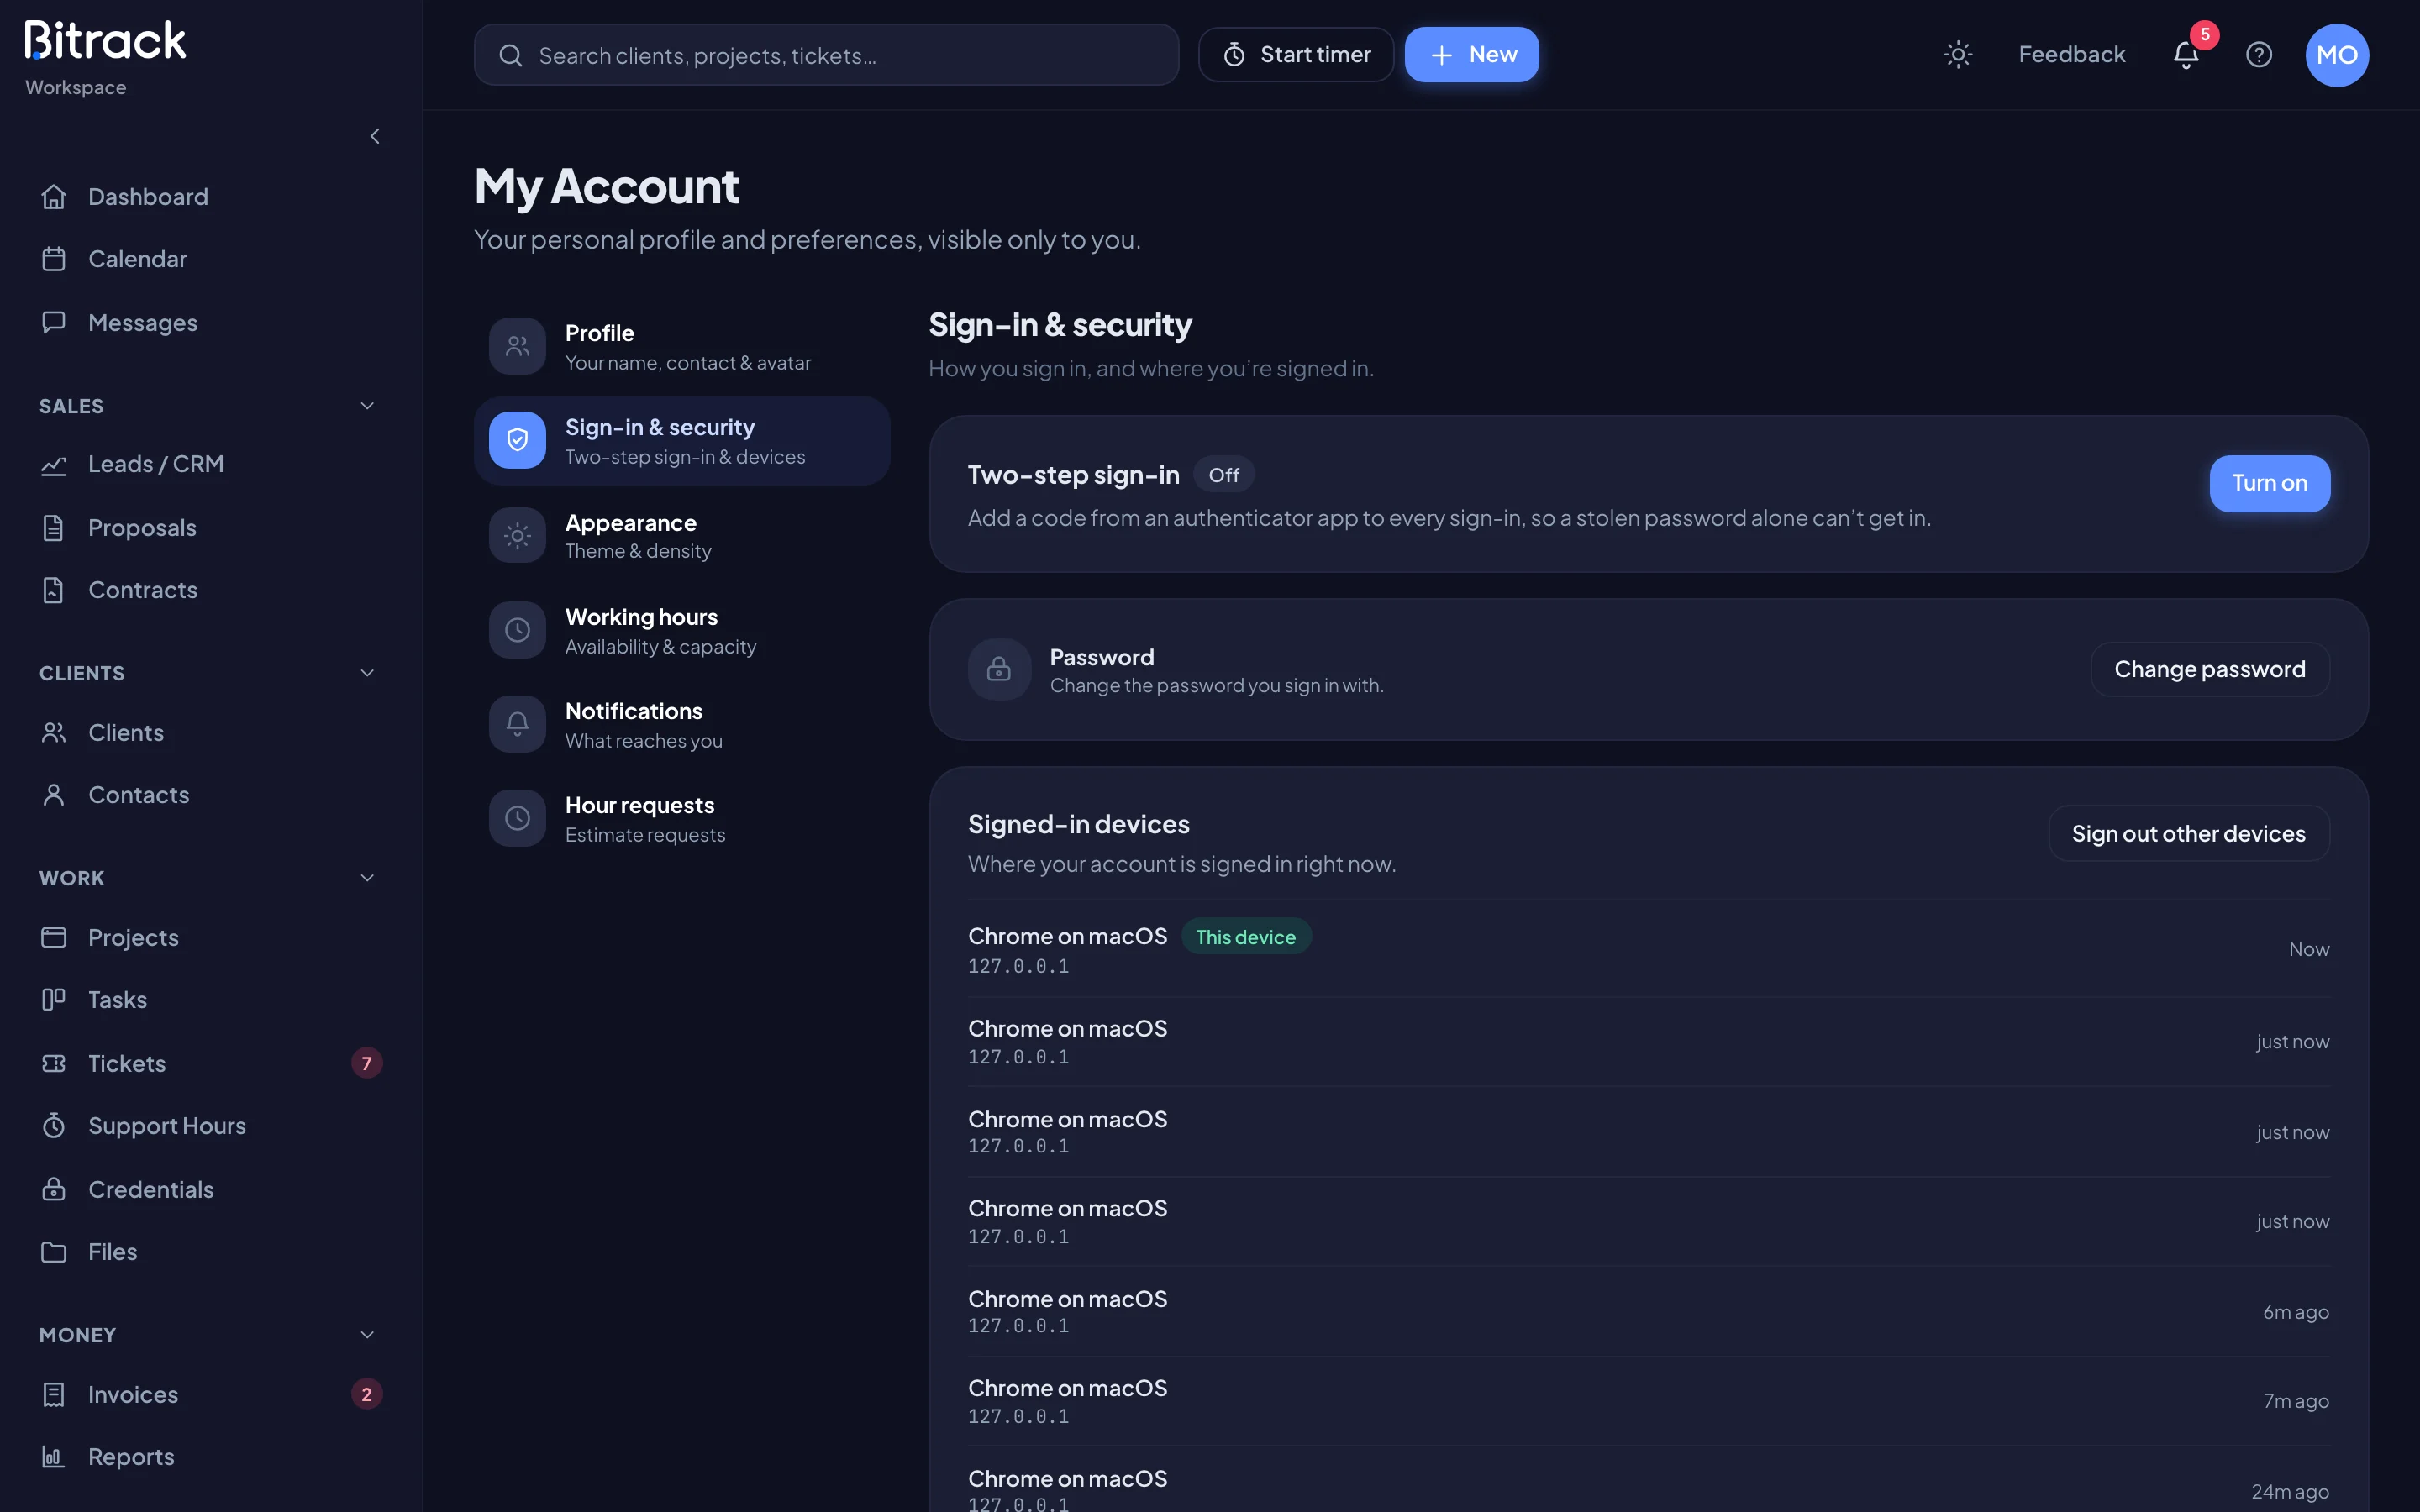The height and width of the screenshot is (1512, 2420).
Task: Open the Appearance settings tab
Action: coord(682,536)
